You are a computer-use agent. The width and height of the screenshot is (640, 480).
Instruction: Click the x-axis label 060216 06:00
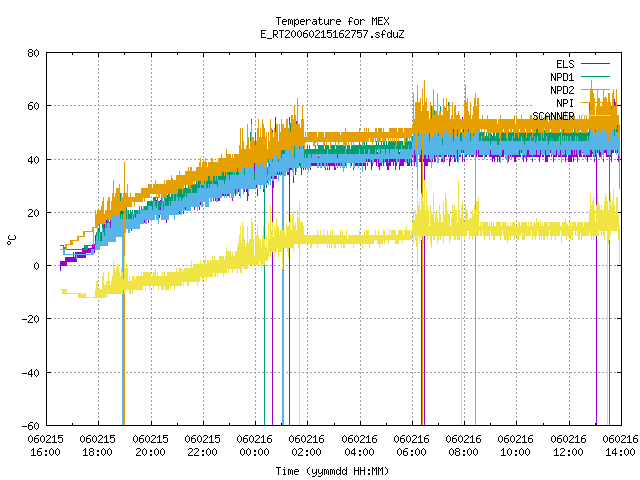411,446
